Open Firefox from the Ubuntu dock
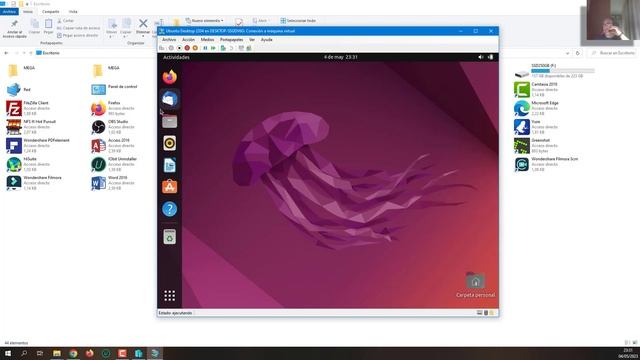The width and height of the screenshot is (640, 360). (x=170, y=77)
